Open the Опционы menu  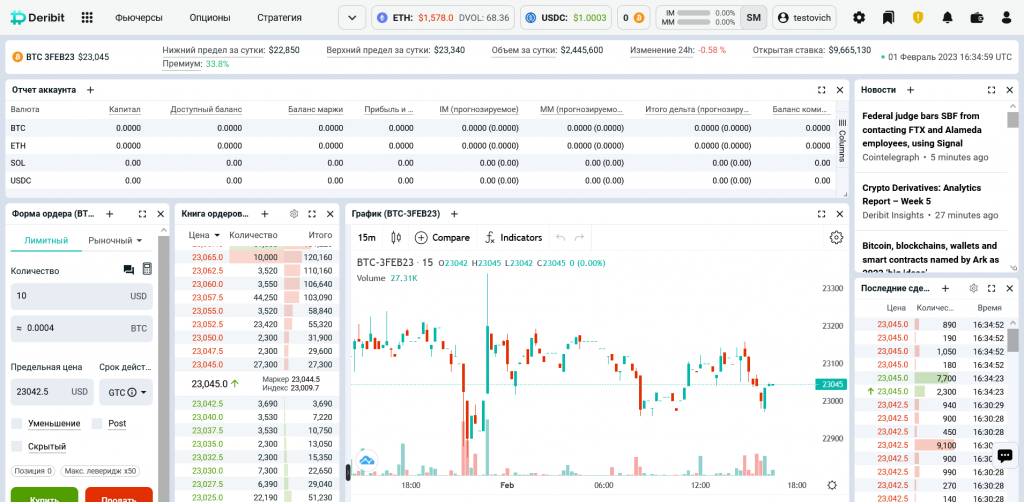point(209,17)
